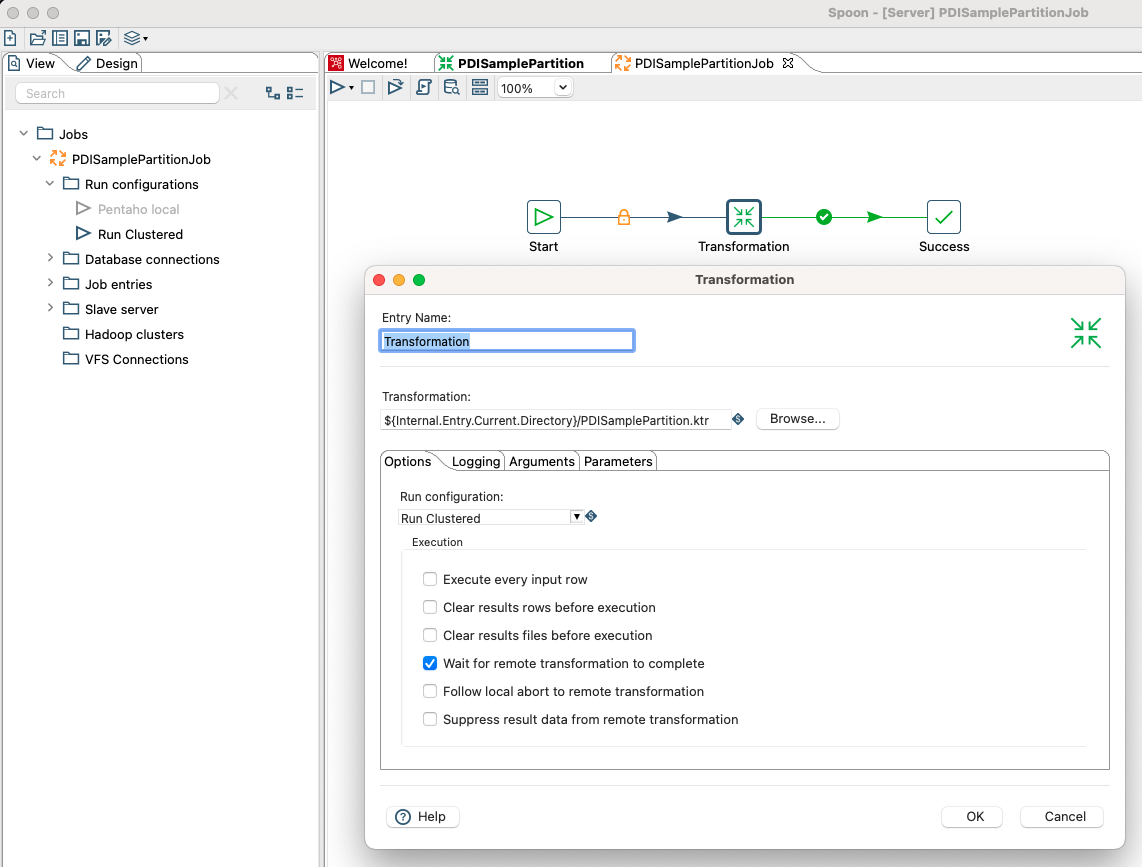This screenshot has height=867, width=1142.
Task: Disable Wait for remote transformation to complete
Action: 430,663
